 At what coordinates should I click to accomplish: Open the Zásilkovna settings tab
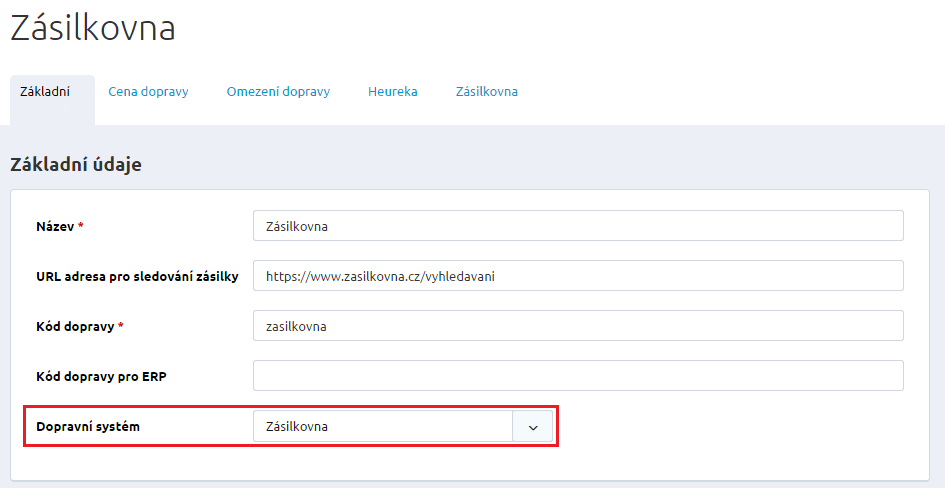(486, 92)
